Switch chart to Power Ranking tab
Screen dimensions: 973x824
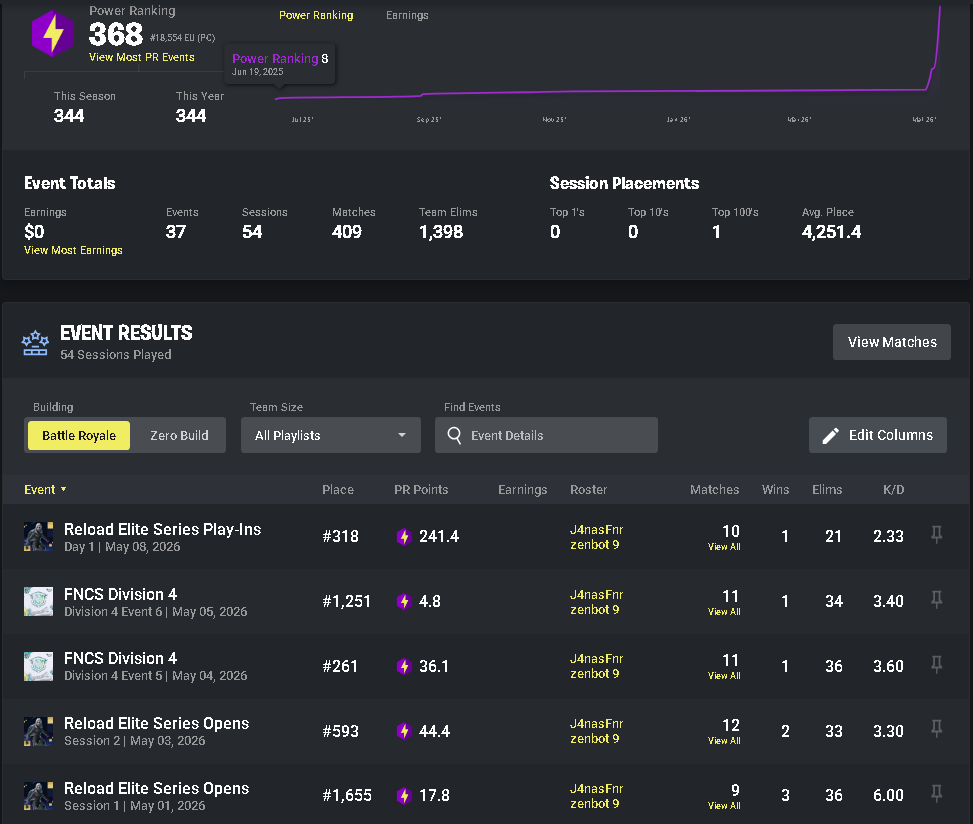(316, 15)
